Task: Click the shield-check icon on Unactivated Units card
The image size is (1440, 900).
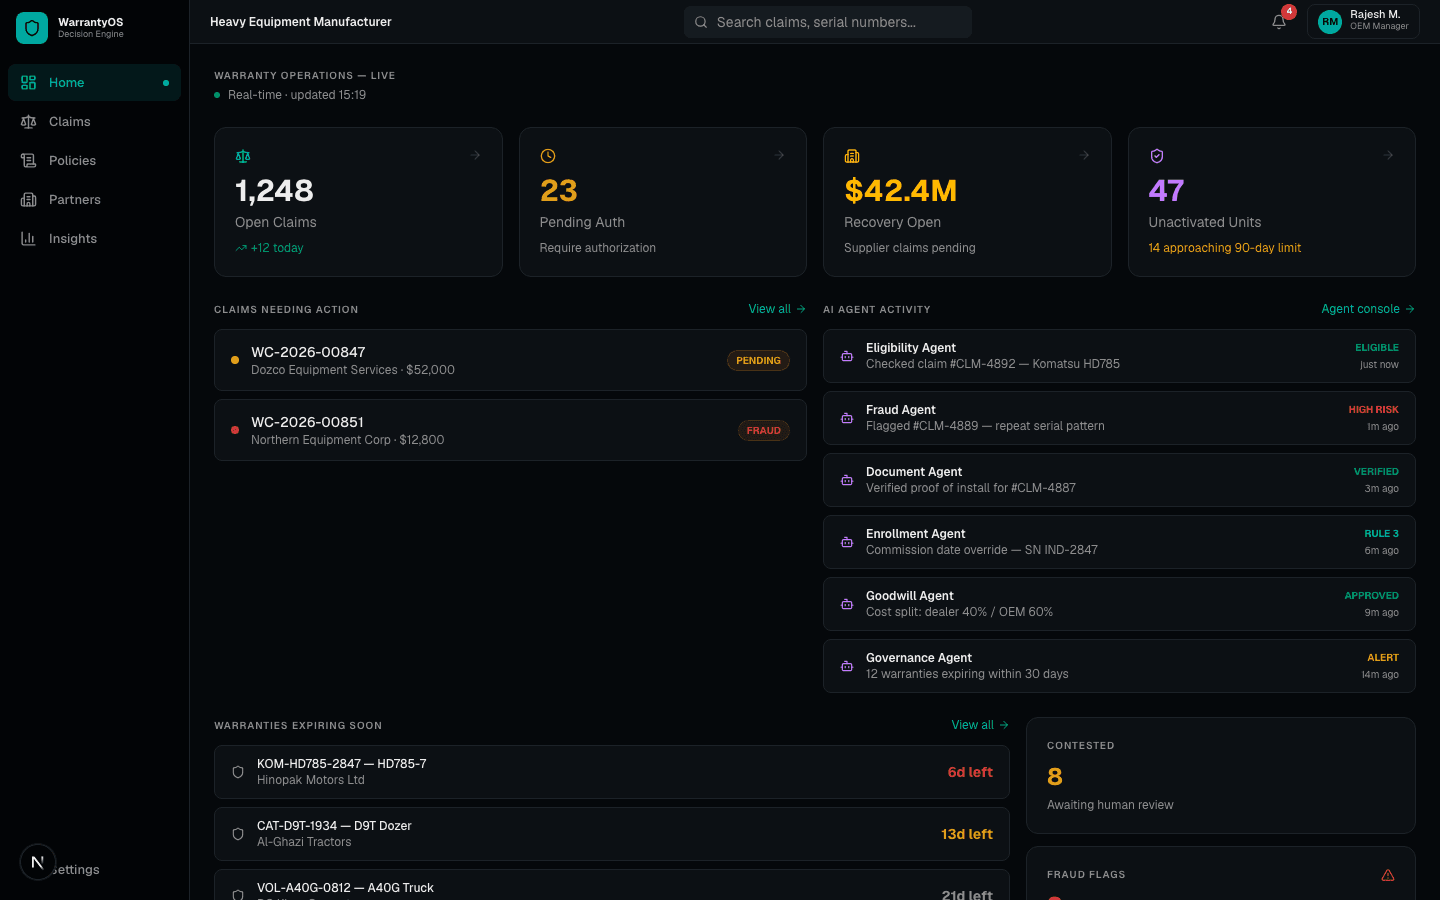Action: (x=1157, y=156)
